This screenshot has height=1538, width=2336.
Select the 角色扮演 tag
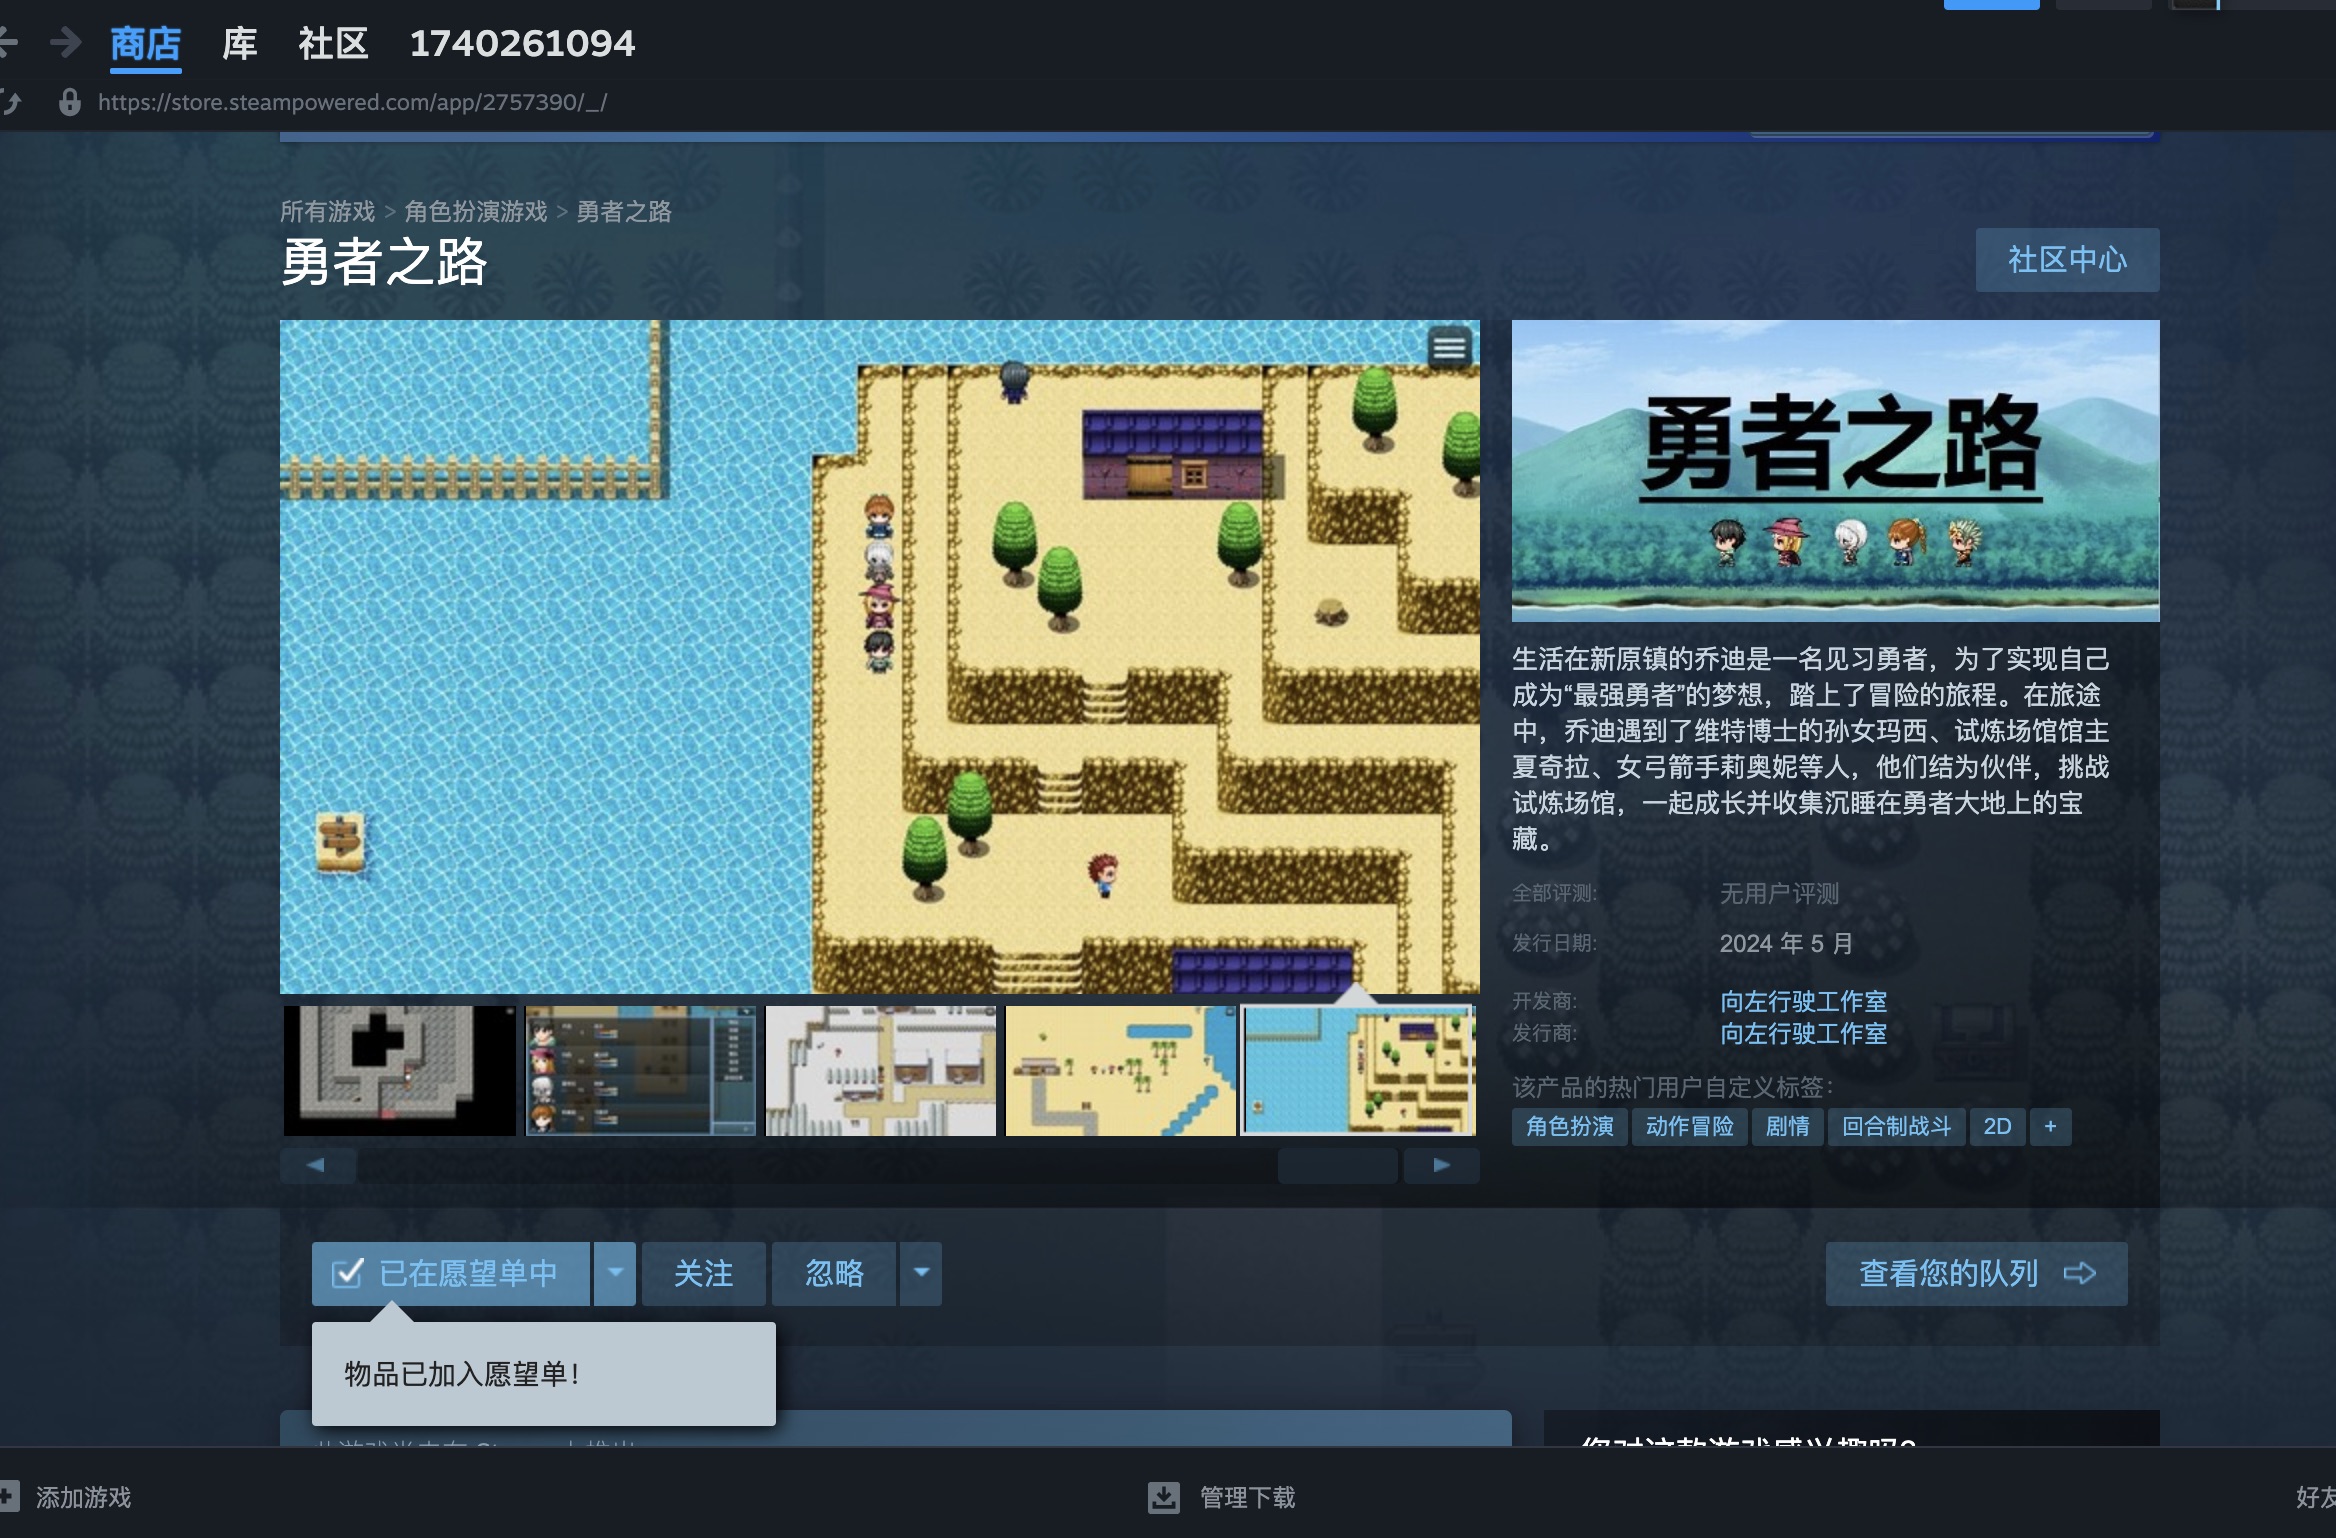(1569, 1127)
